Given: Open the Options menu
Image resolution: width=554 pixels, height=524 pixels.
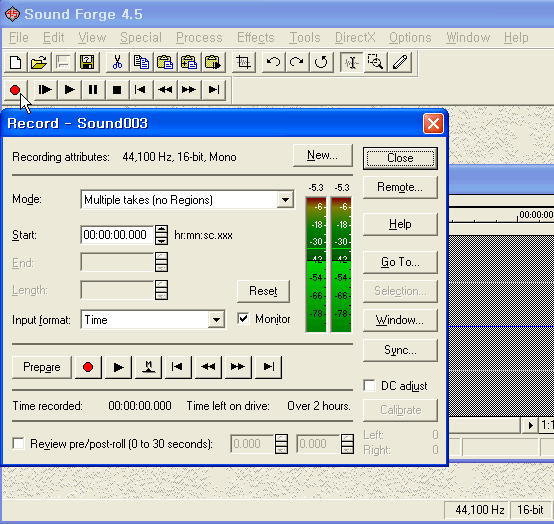Looking at the screenshot, I should 410,37.
